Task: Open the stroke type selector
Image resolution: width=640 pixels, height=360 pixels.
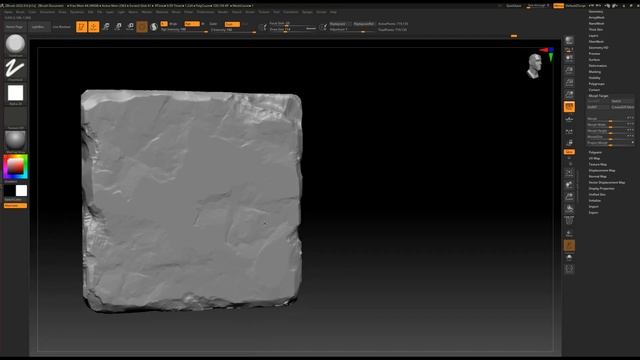Action: [x=16, y=69]
